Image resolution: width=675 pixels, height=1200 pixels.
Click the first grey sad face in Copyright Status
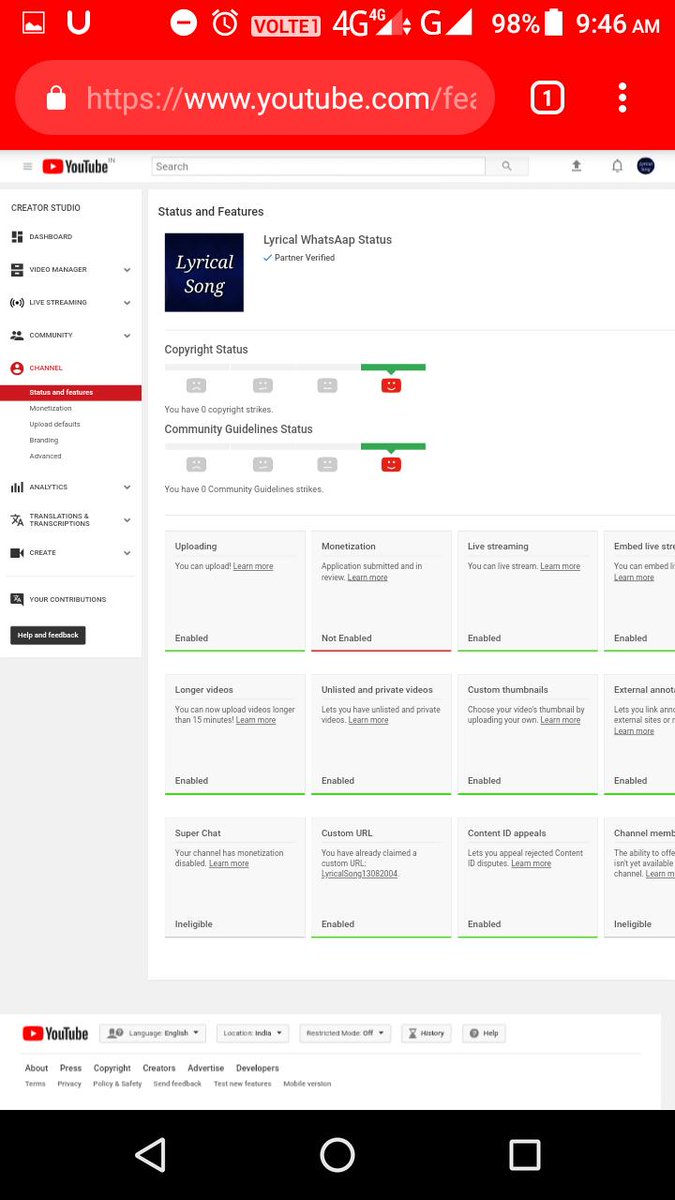point(196,385)
